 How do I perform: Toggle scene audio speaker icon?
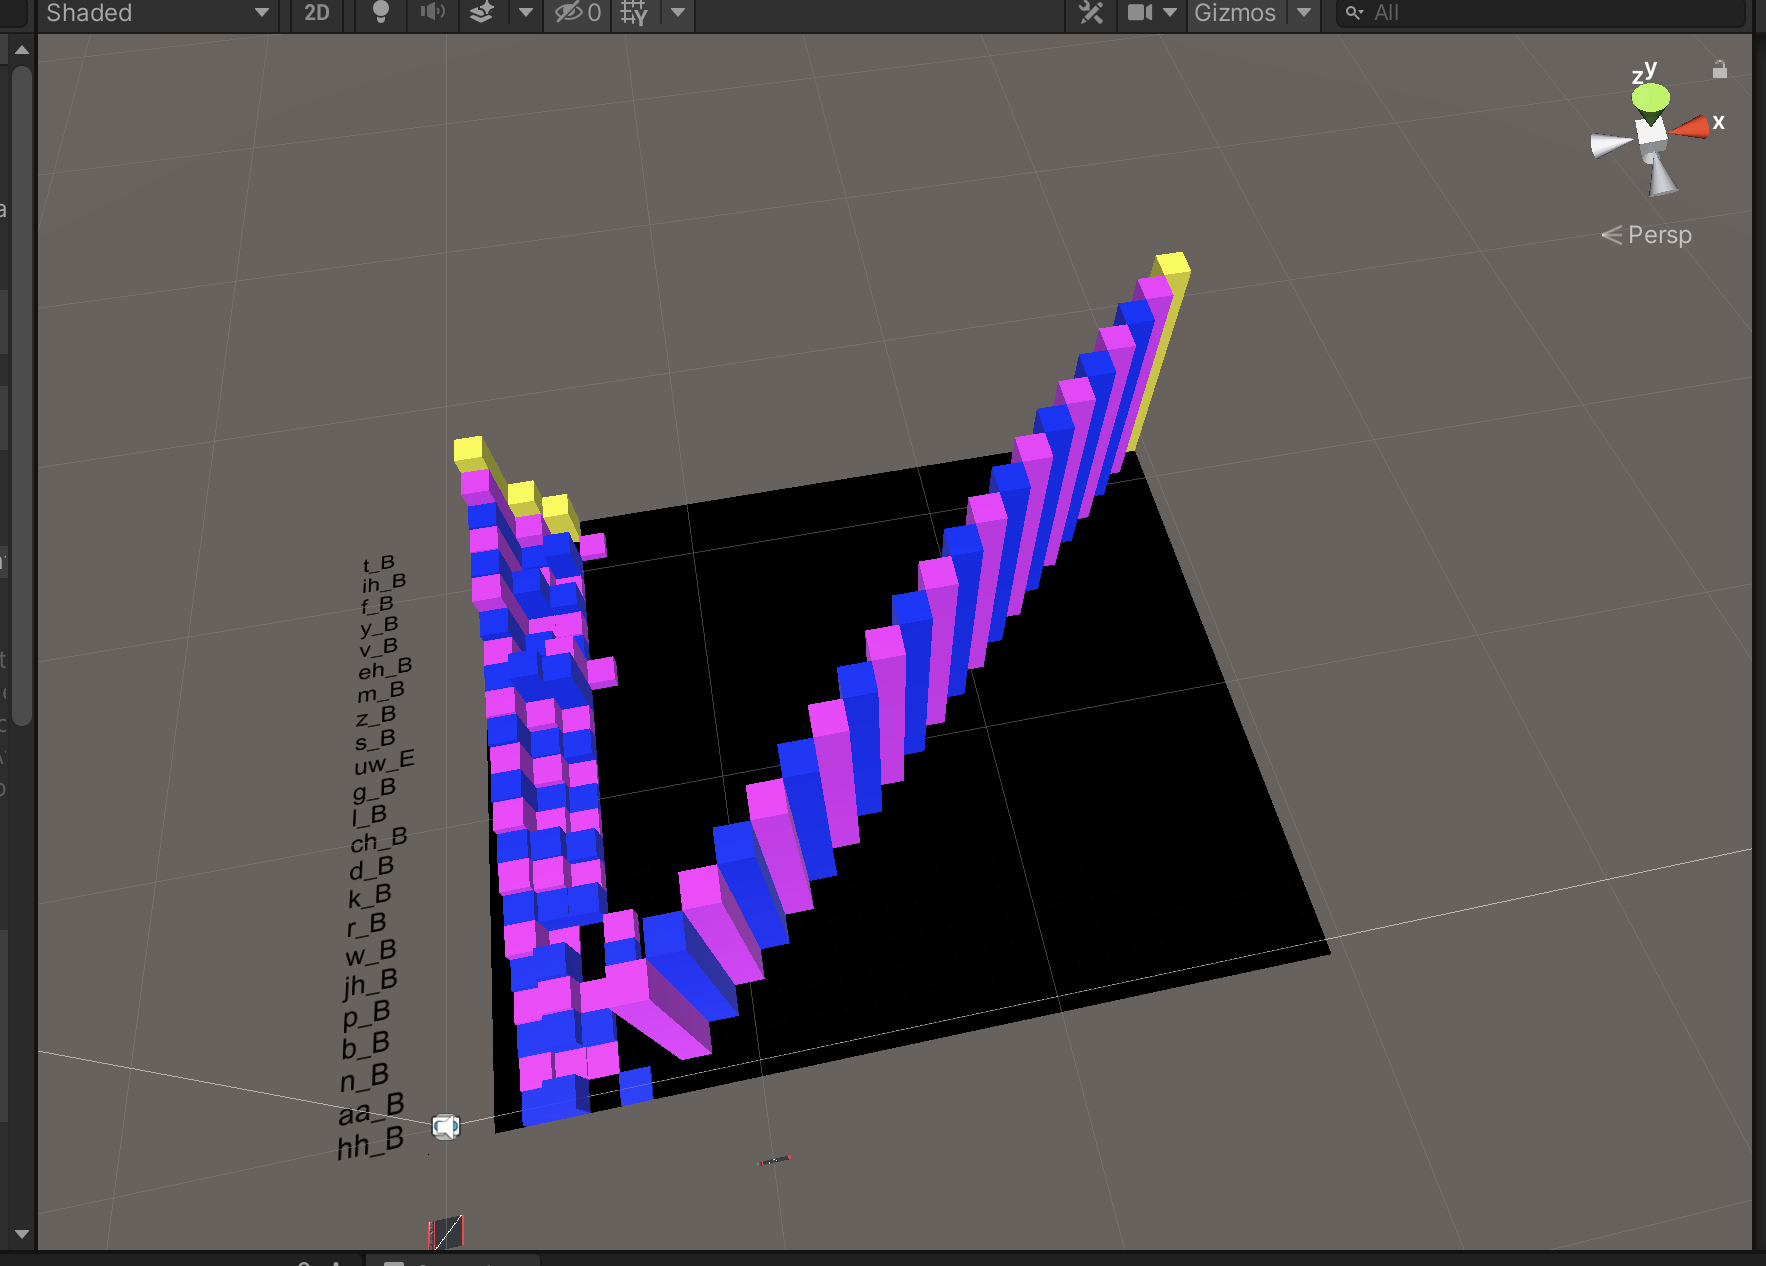[432, 13]
